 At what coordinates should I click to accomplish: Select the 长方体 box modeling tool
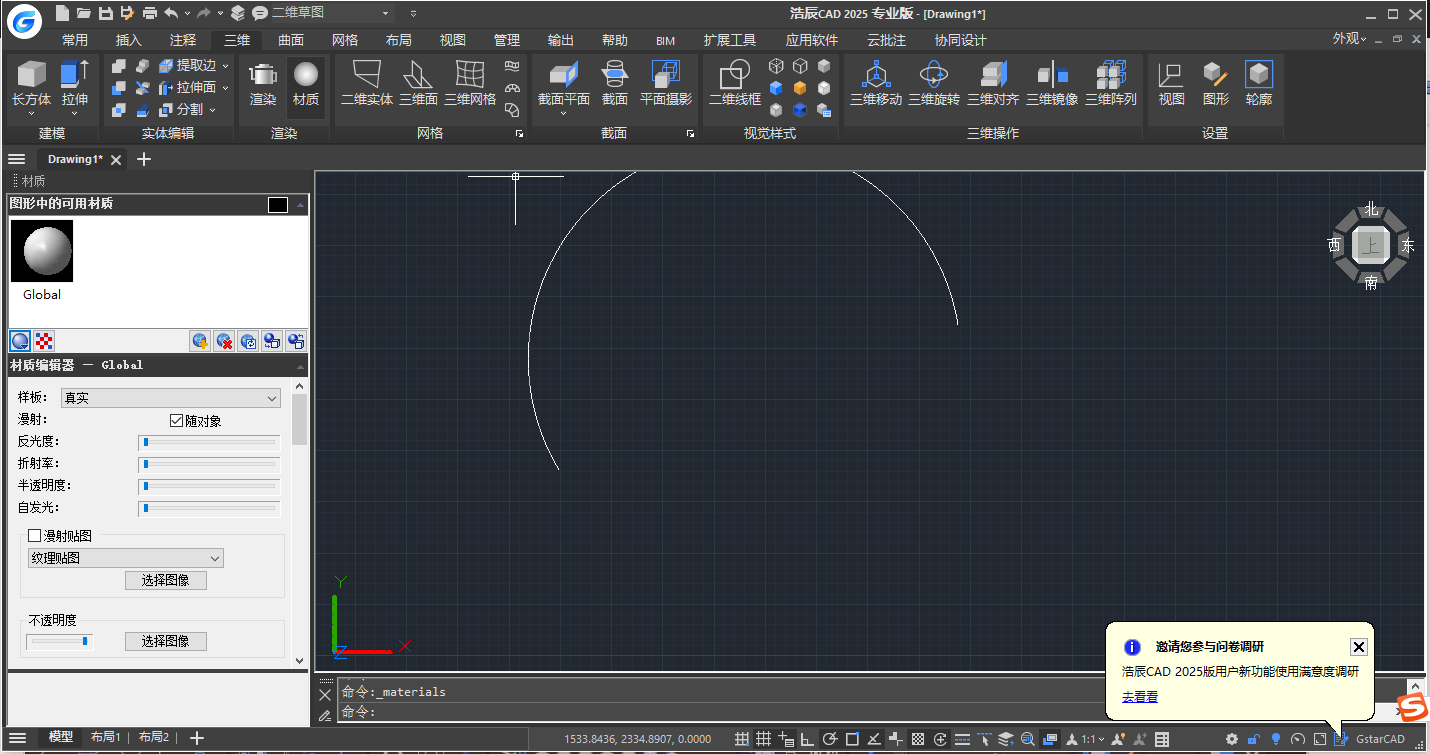pos(31,76)
